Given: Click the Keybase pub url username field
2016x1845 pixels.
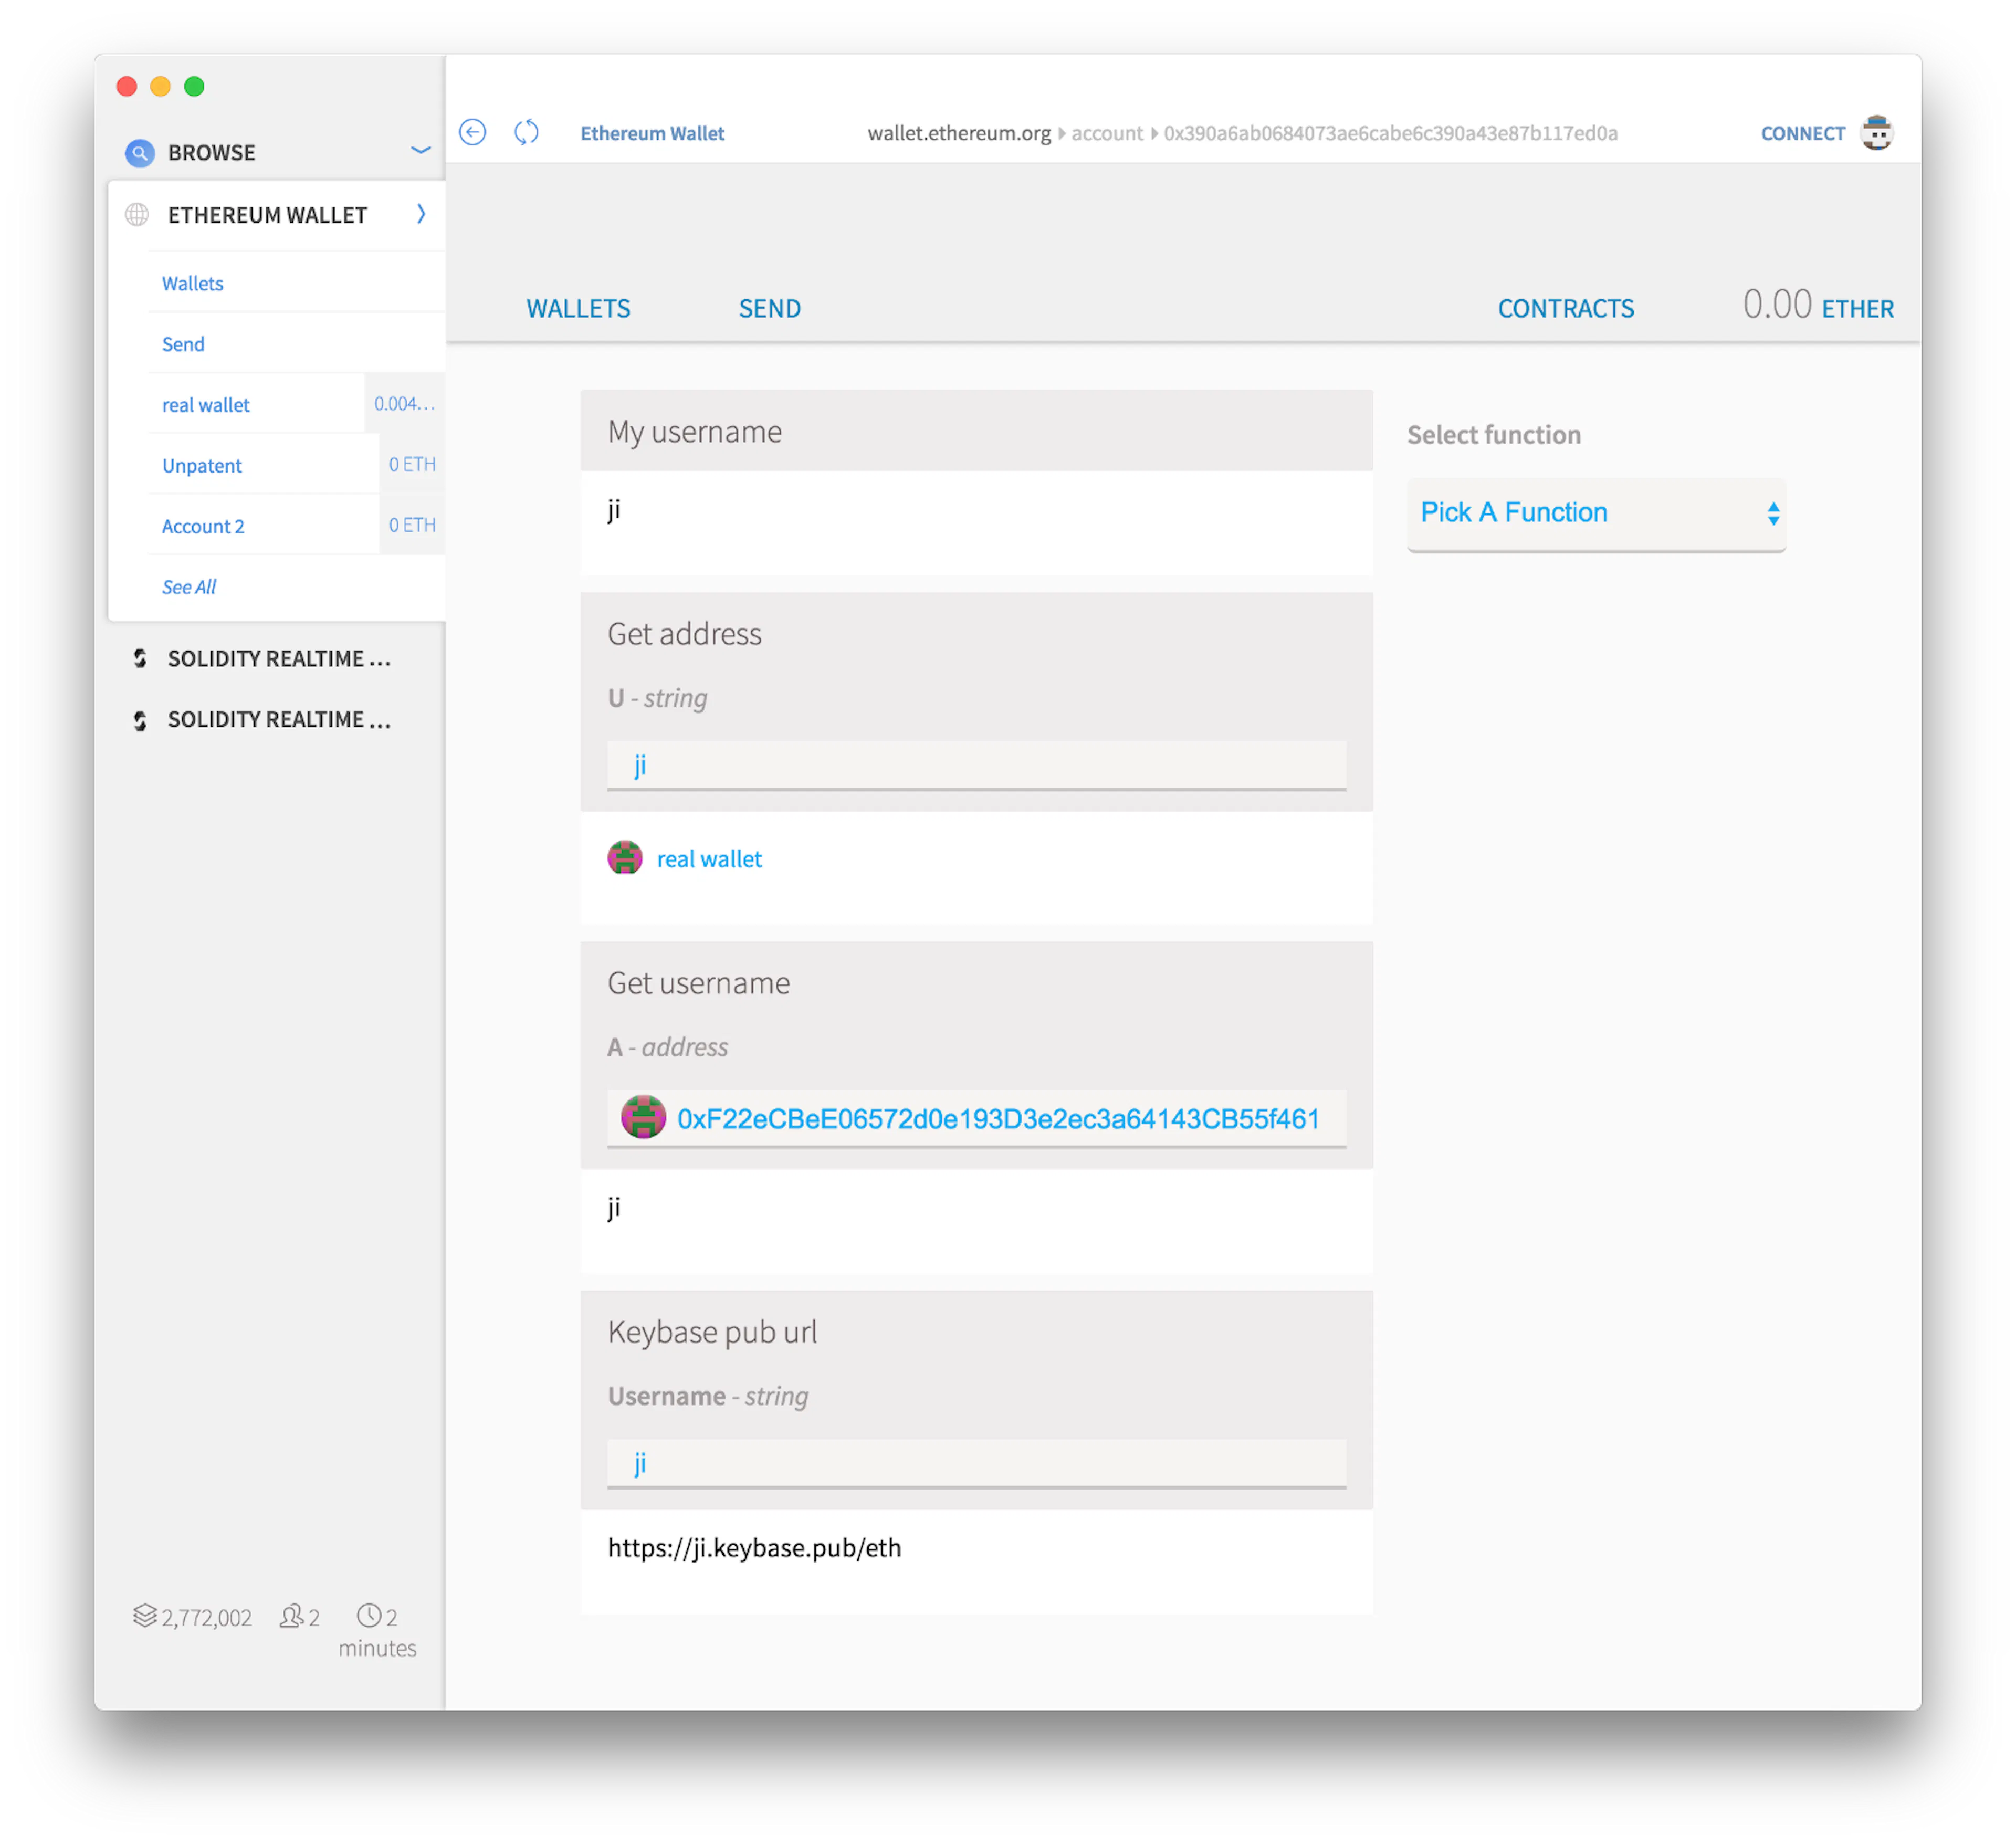Looking at the screenshot, I should click(976, 1463).
